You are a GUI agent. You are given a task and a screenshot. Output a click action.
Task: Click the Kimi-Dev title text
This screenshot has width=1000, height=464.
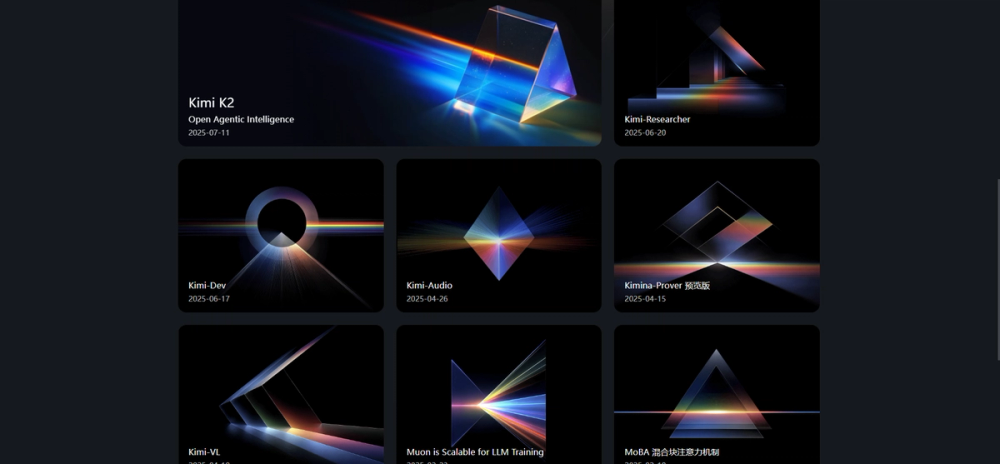207,286
